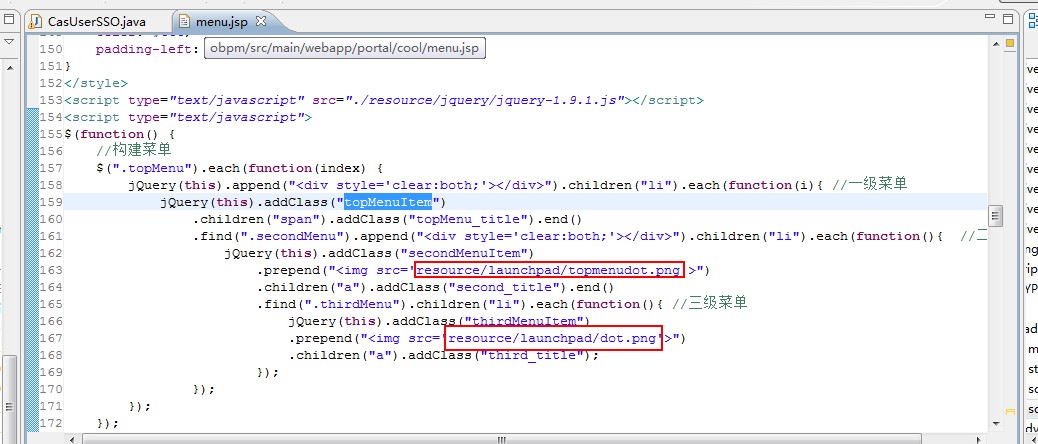This screenshot has height=444, width=1038.
Task: Close the menu.jsp tab
Action: point(260,21)
